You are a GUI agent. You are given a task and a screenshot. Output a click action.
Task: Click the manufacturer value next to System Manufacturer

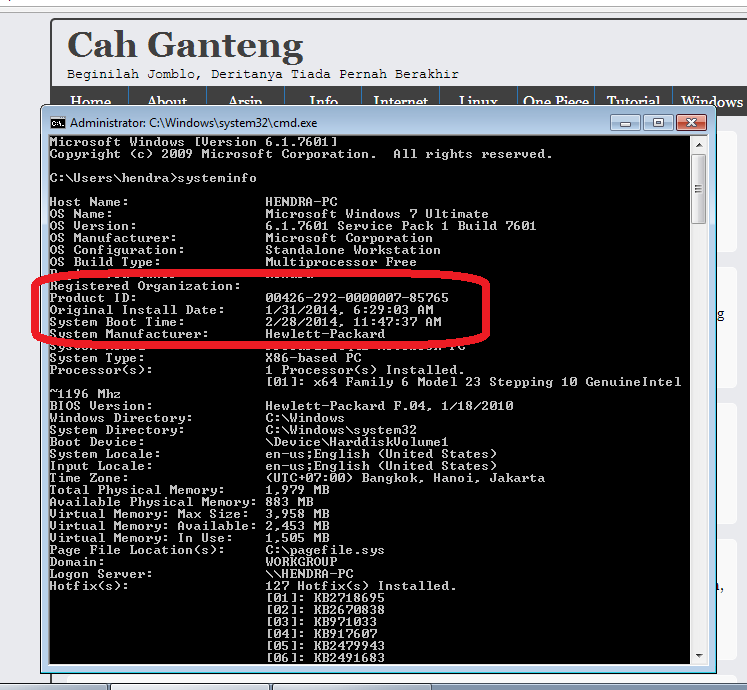point(325,334)
